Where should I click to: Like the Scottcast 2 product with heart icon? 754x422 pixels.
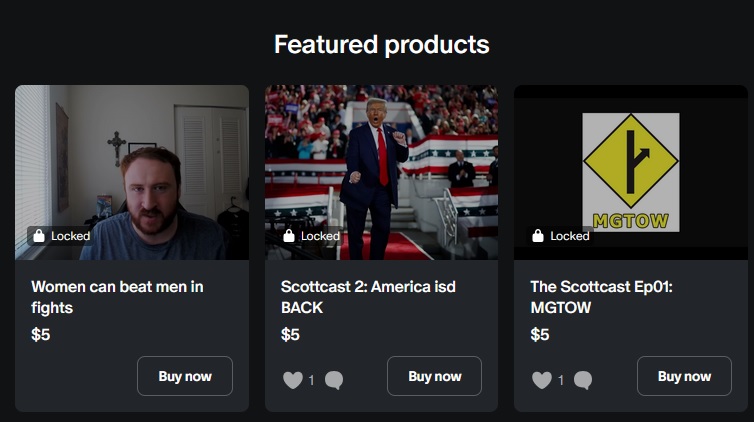pos(292,380)
